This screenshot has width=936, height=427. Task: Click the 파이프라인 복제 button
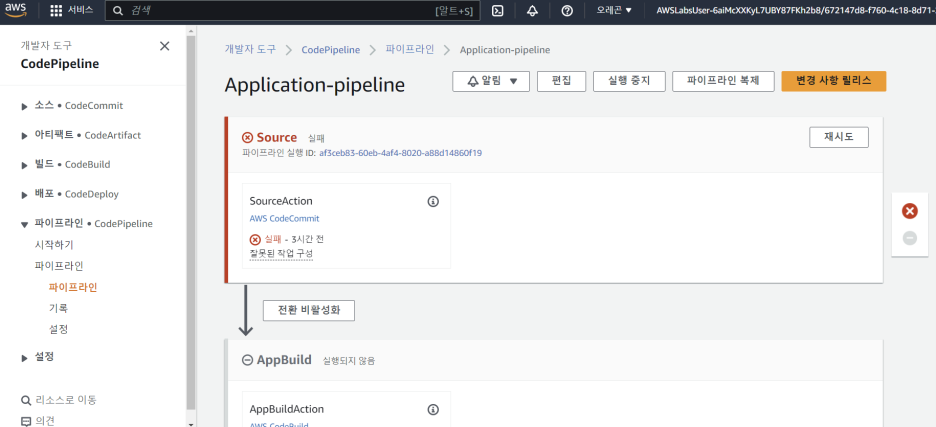(x=723, y=81)
